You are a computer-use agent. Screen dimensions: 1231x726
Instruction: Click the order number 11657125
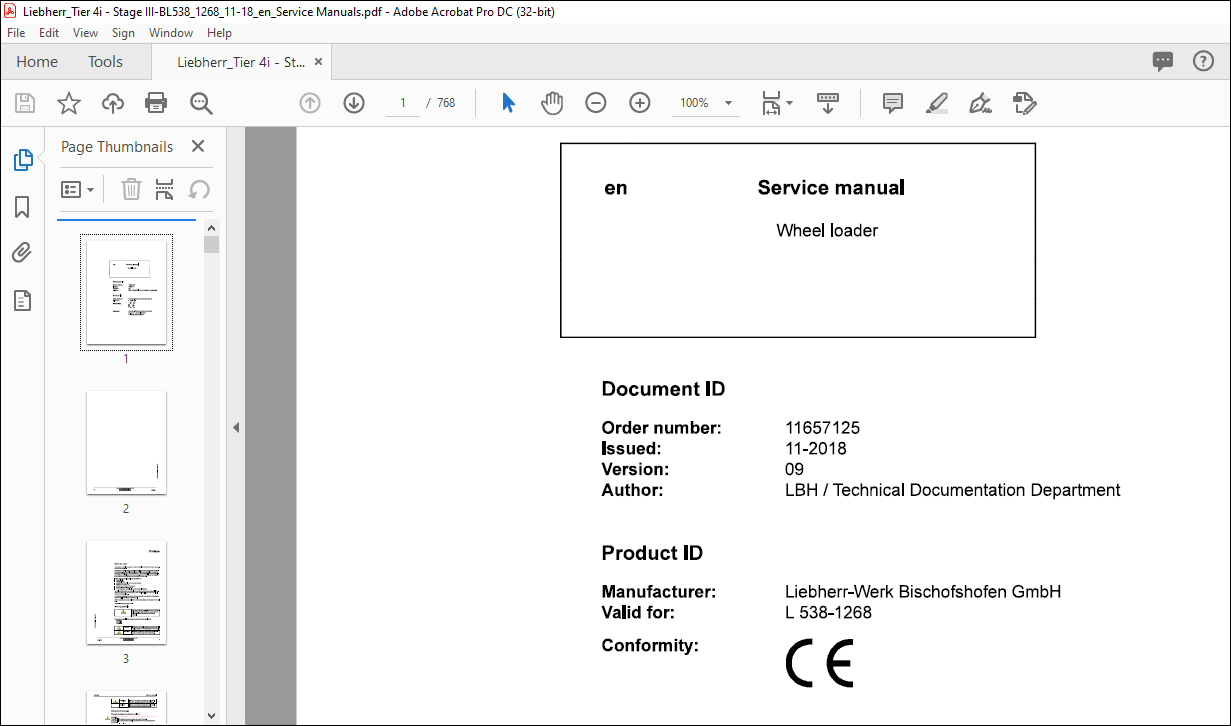pyautogui.click(x=823, y=428)
